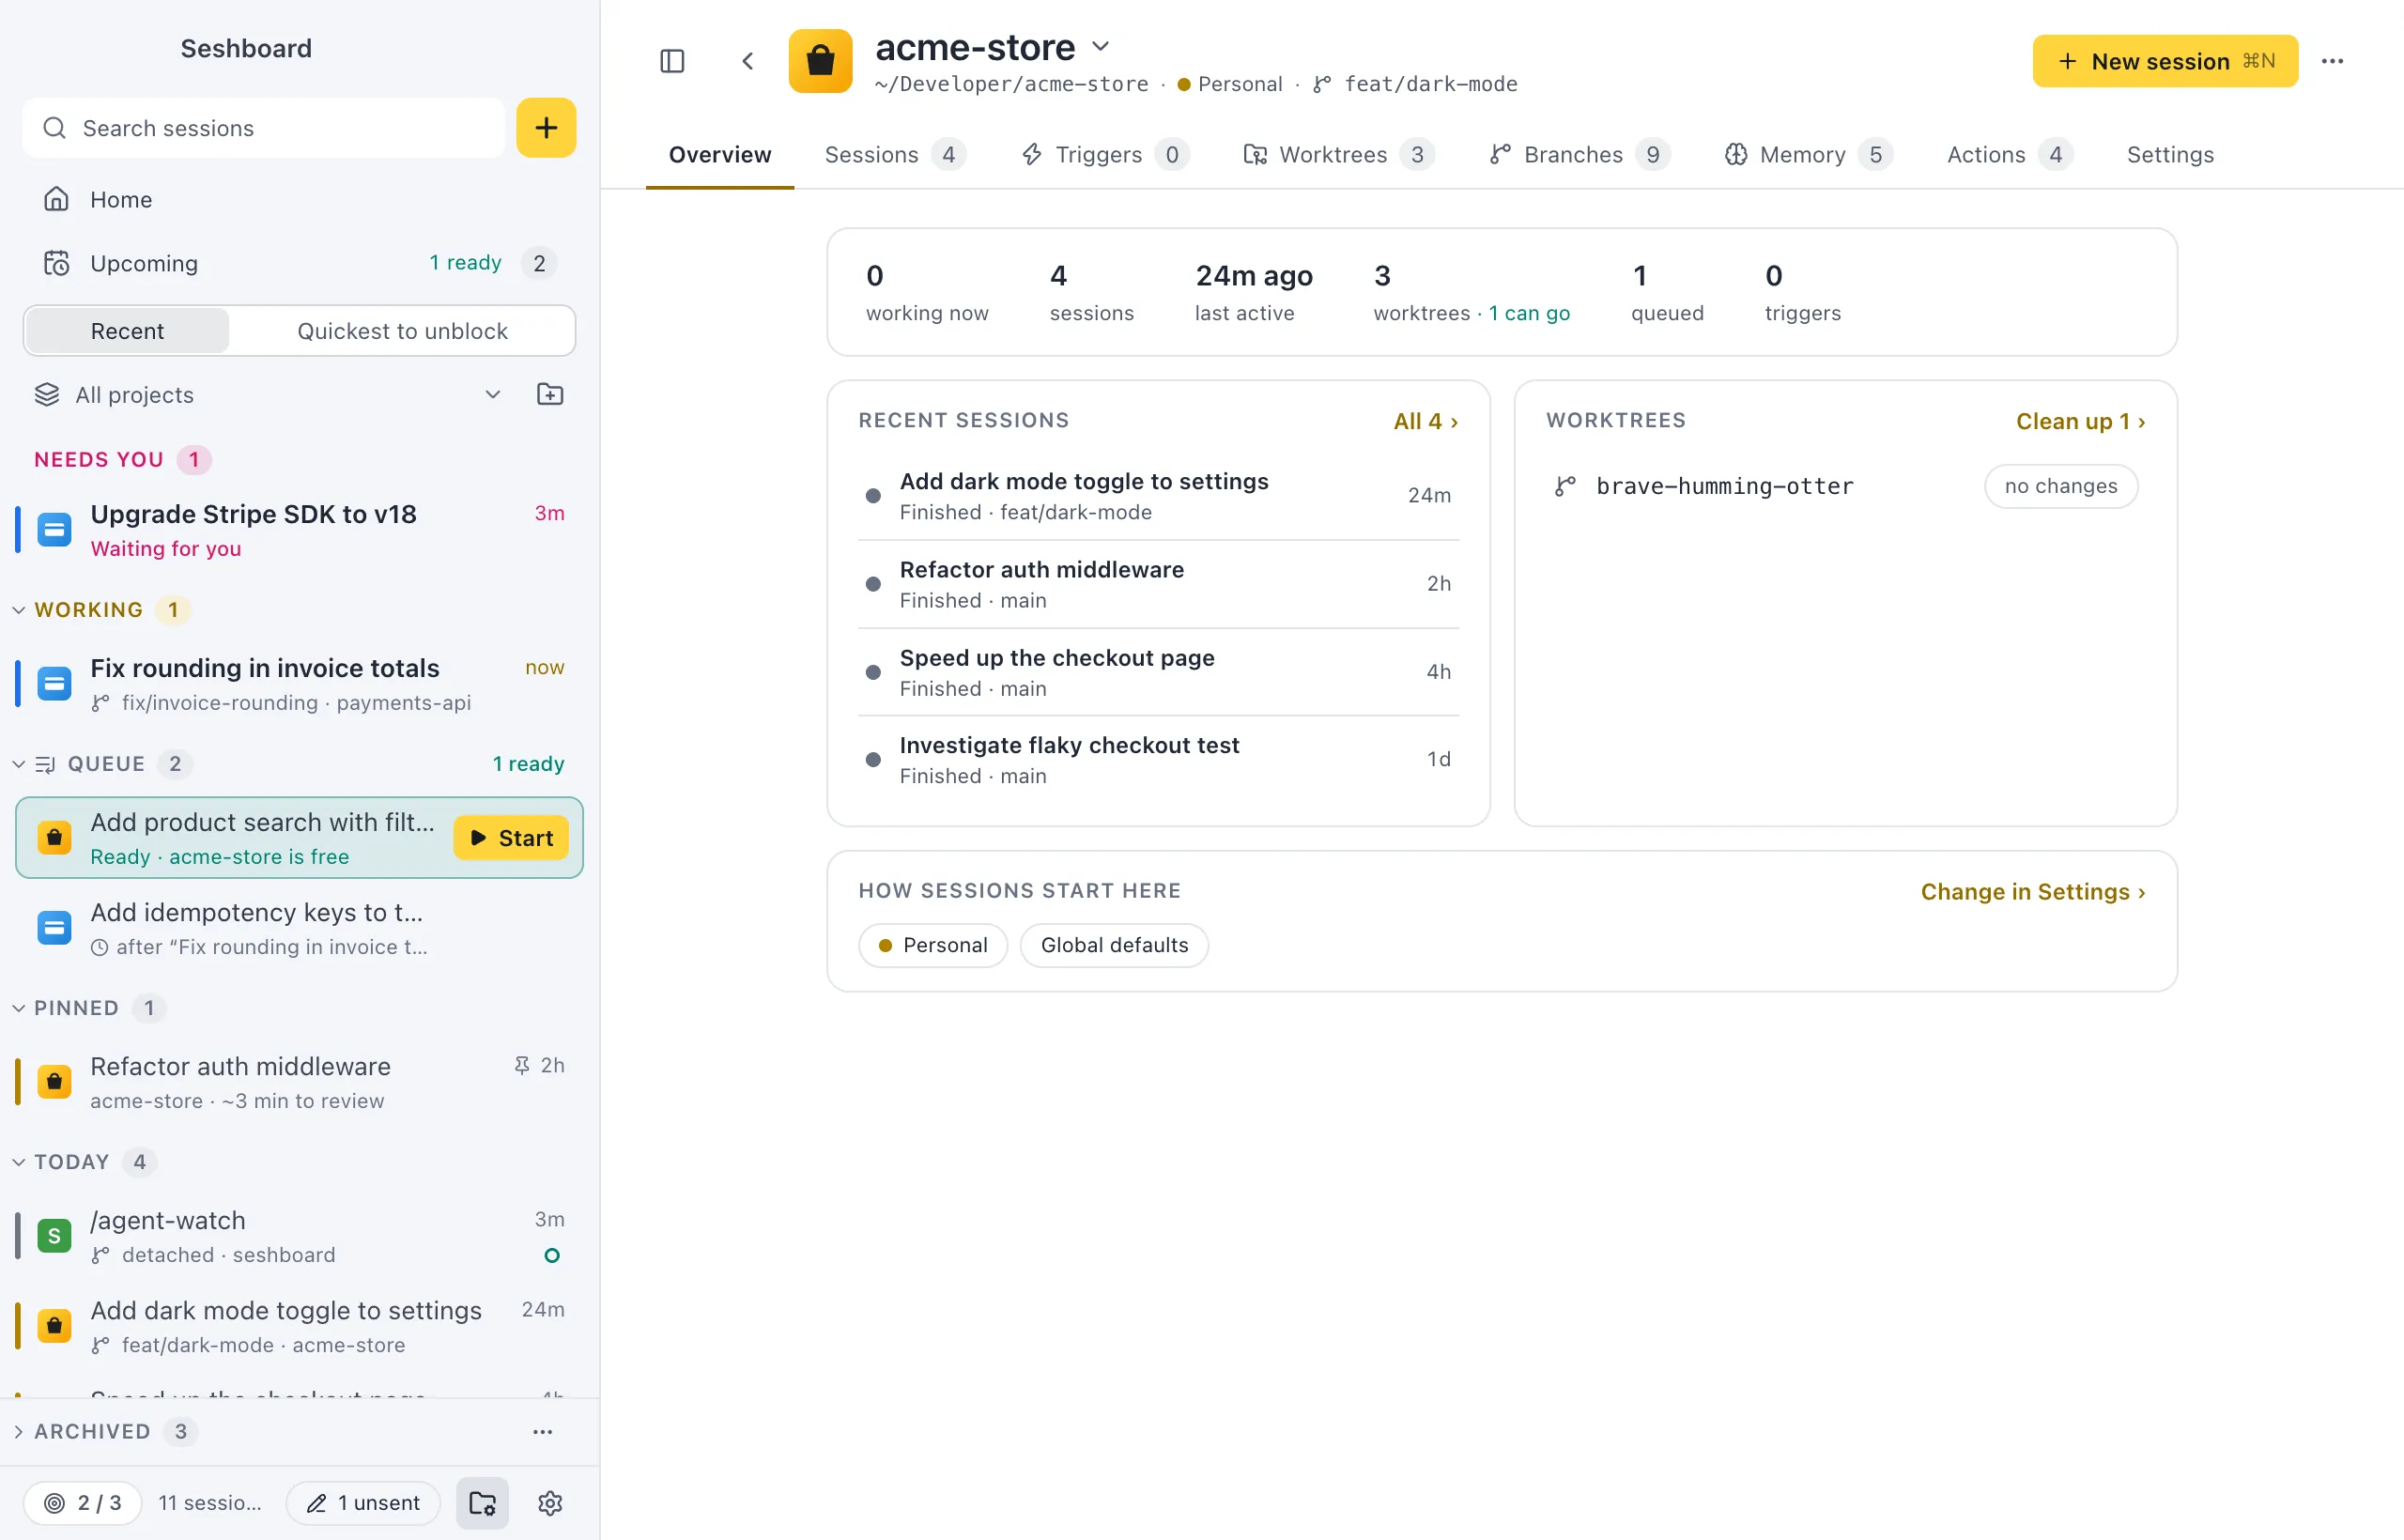
Task: Open the All projects dropdown
Action: pos(268,394)
